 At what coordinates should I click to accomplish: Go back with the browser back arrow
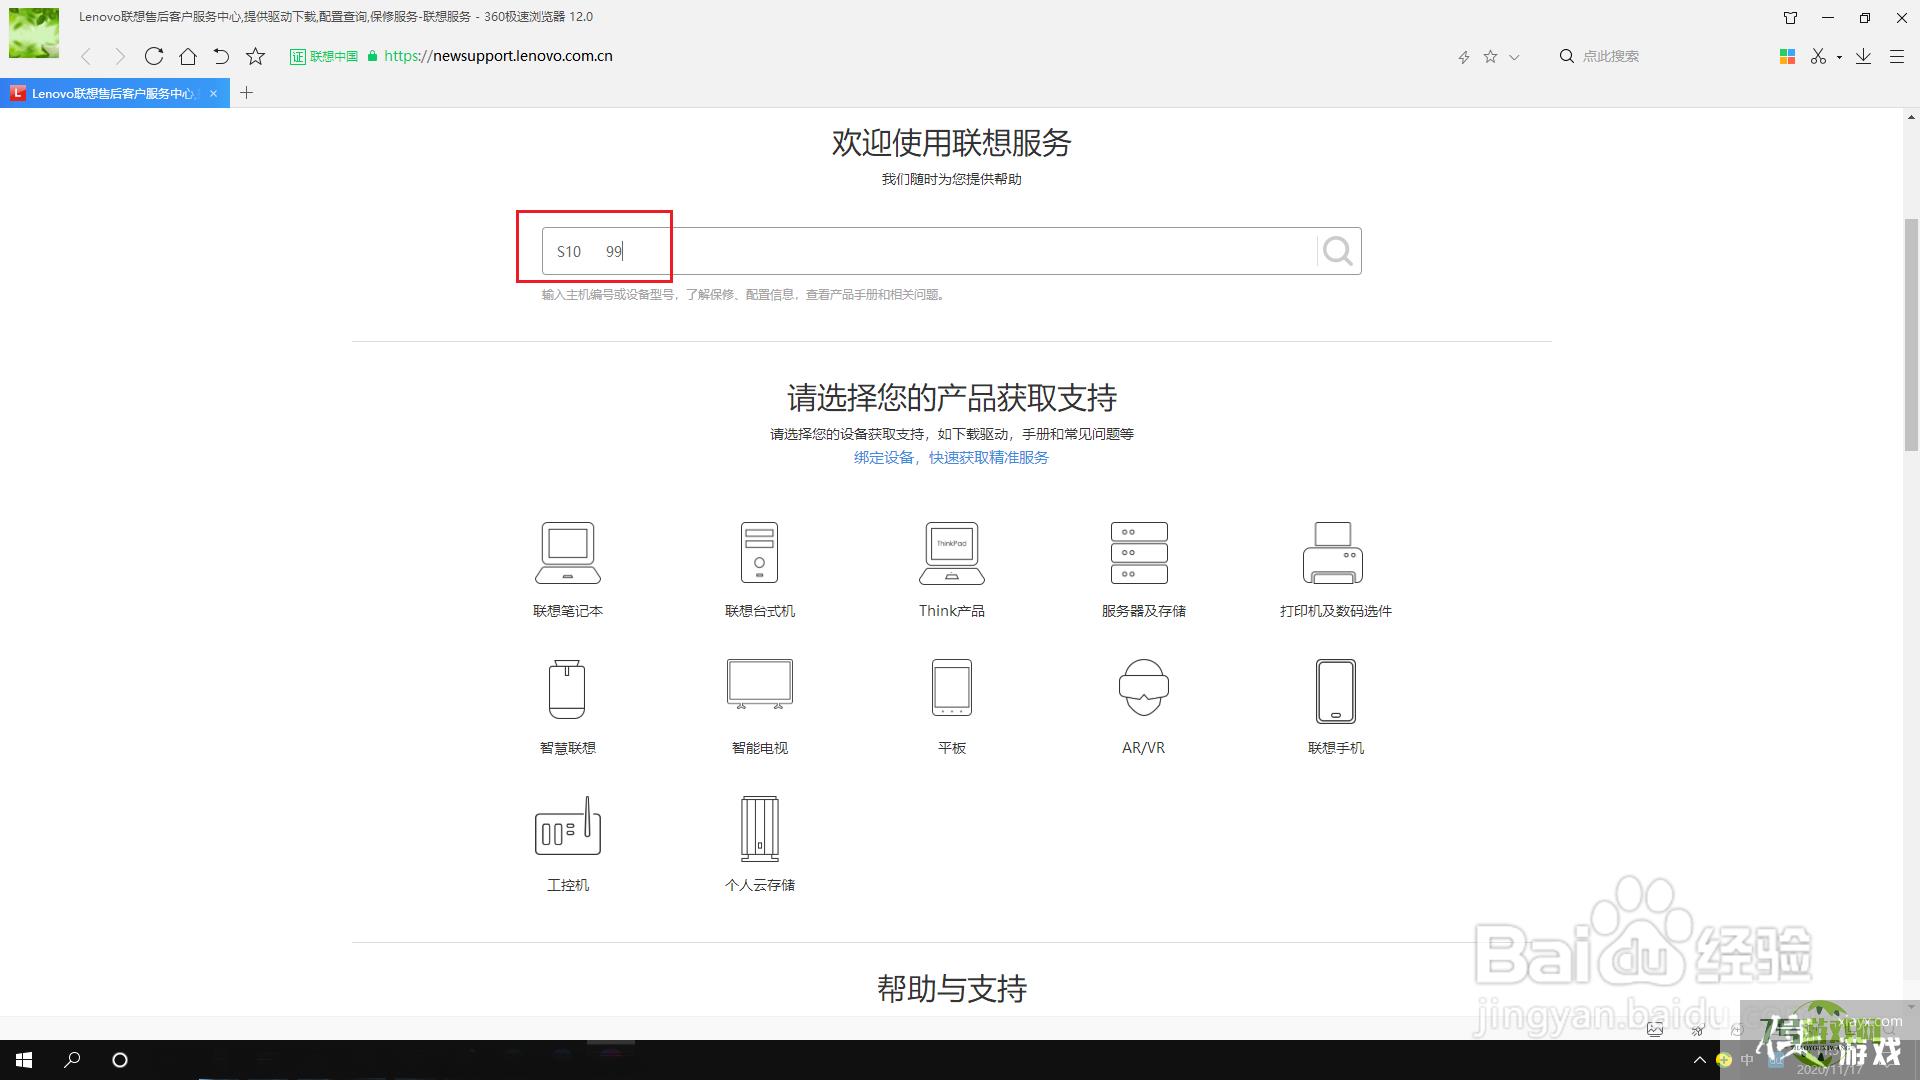coord(86,56)
